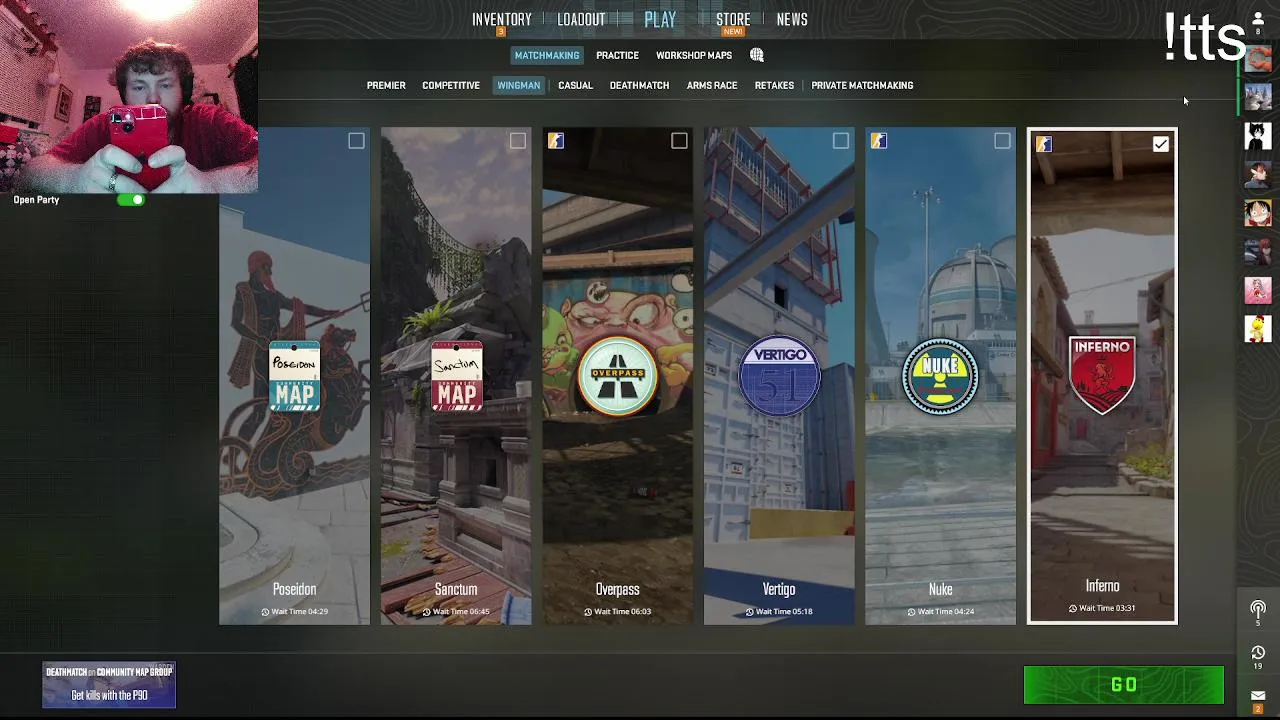Click the Inferno shield badge

pos(1102,375)
